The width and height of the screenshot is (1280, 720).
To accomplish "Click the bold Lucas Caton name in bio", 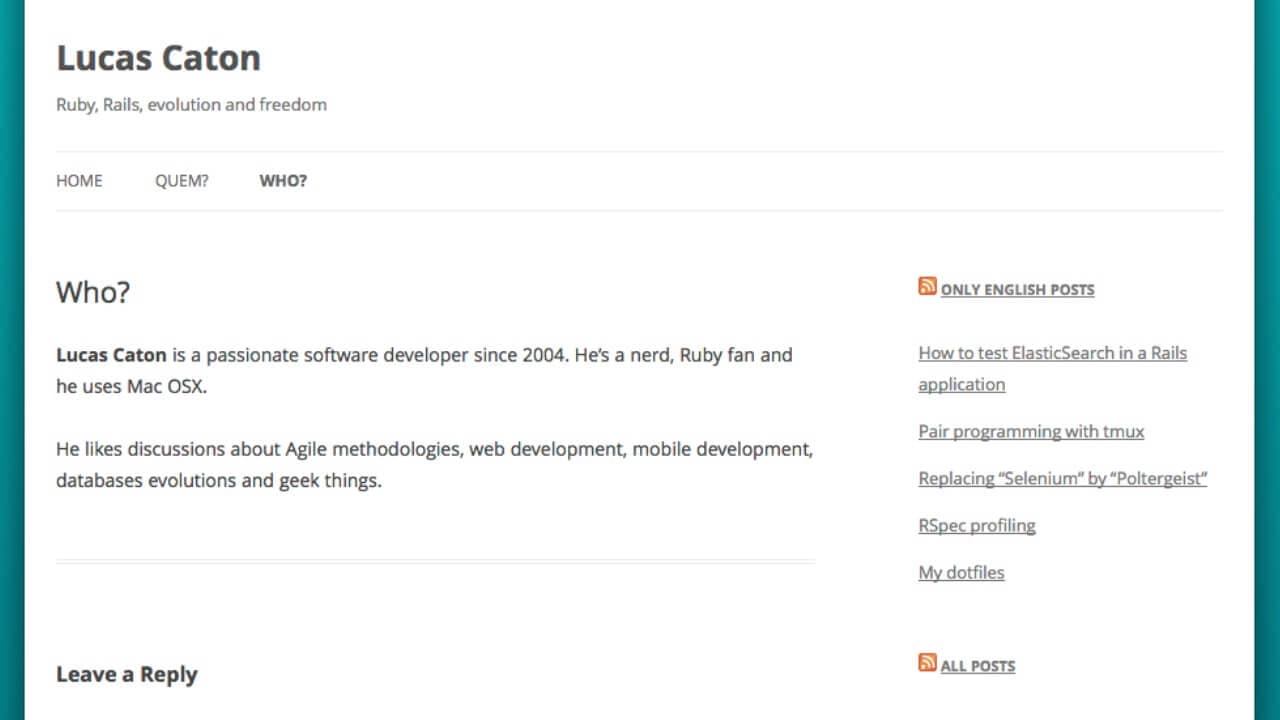I will point(111,355).
